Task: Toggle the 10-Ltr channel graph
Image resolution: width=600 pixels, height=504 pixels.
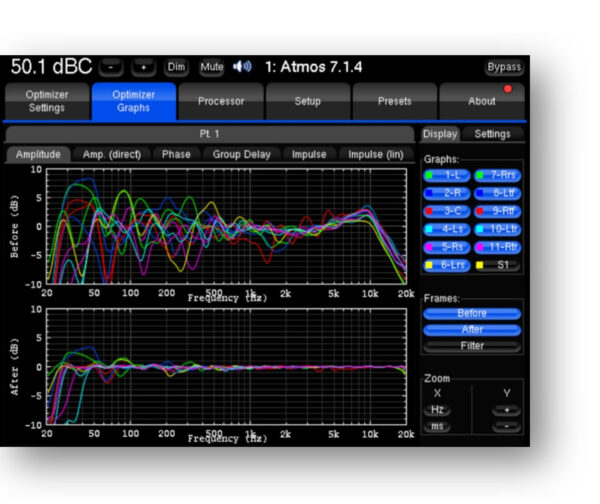Action: click(x=497, y=229)
